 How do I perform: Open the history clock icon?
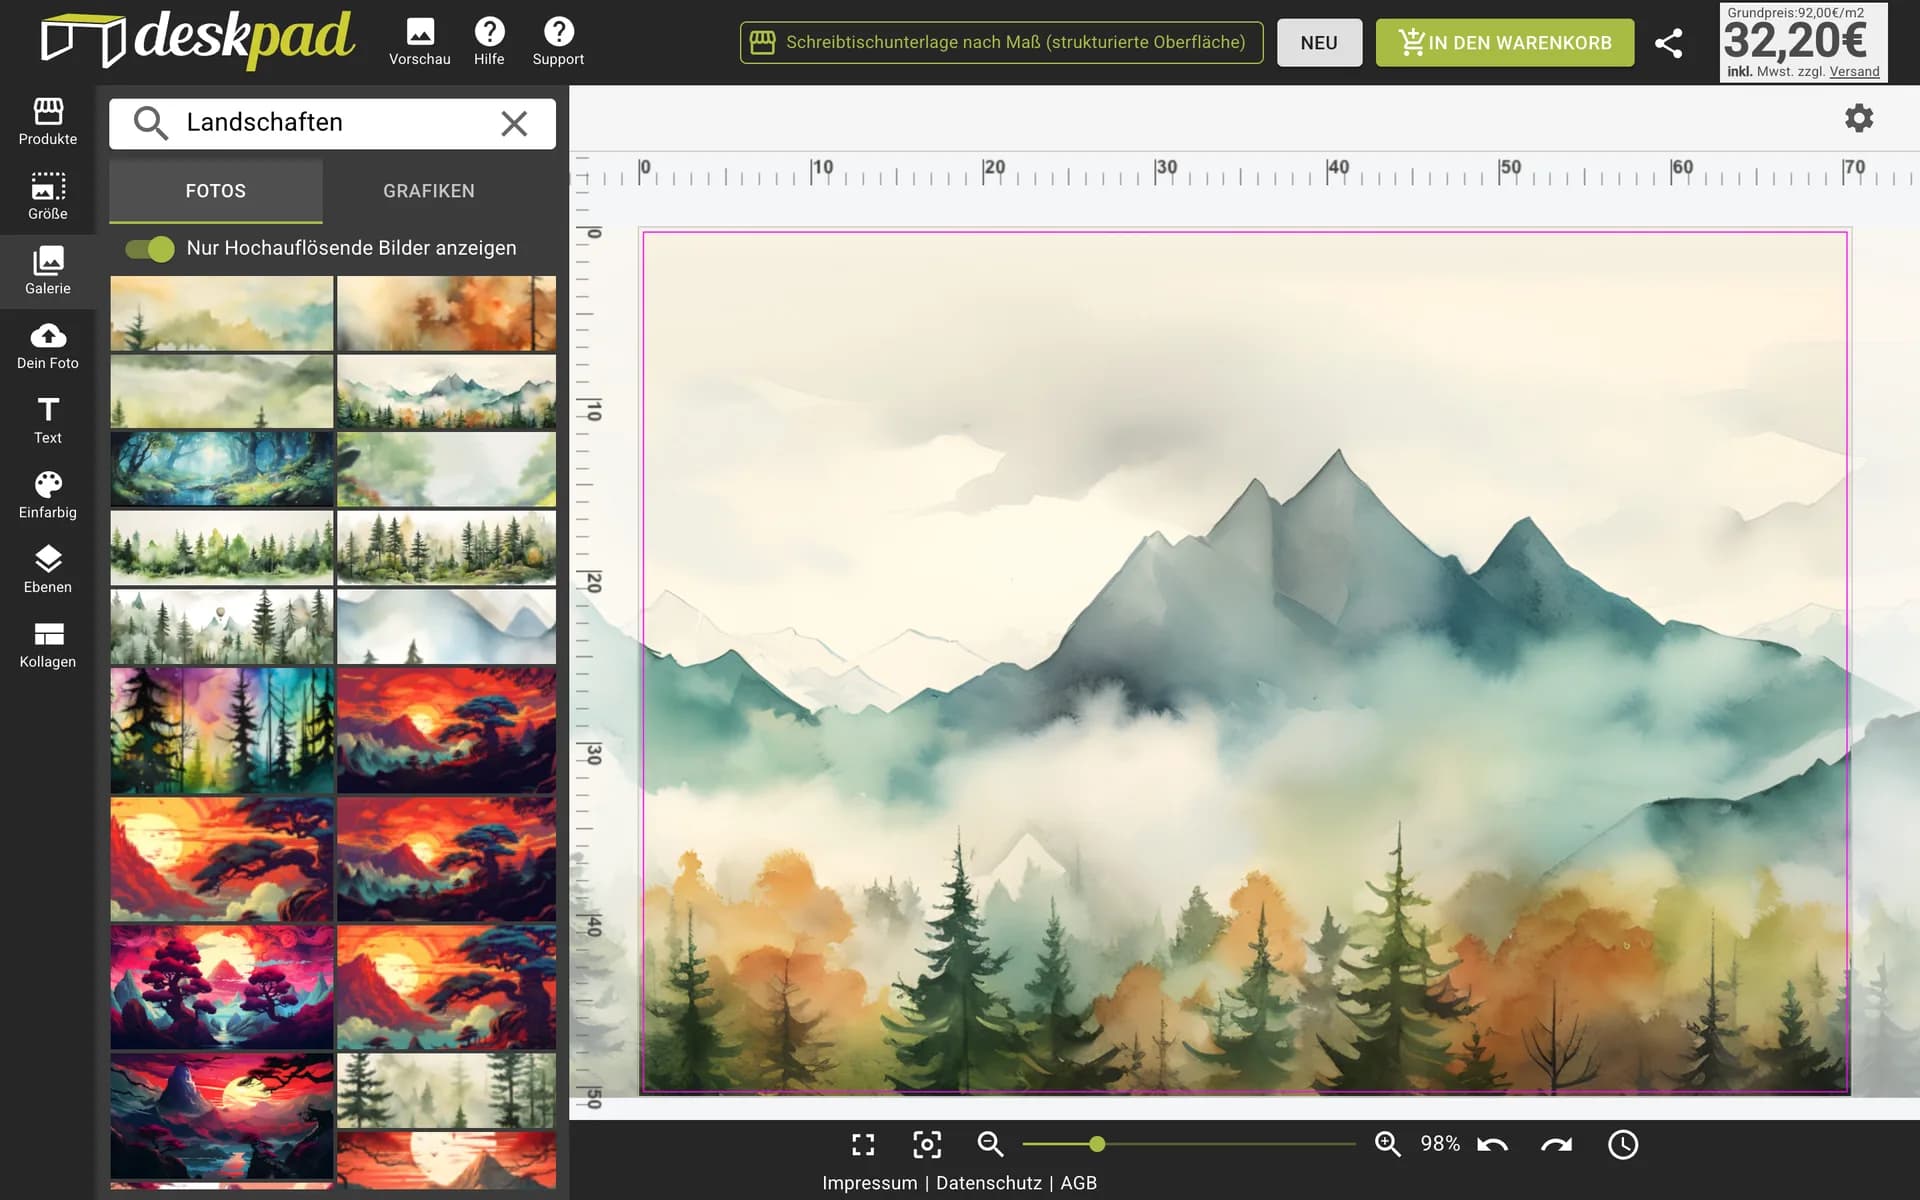[1623, 1144]
